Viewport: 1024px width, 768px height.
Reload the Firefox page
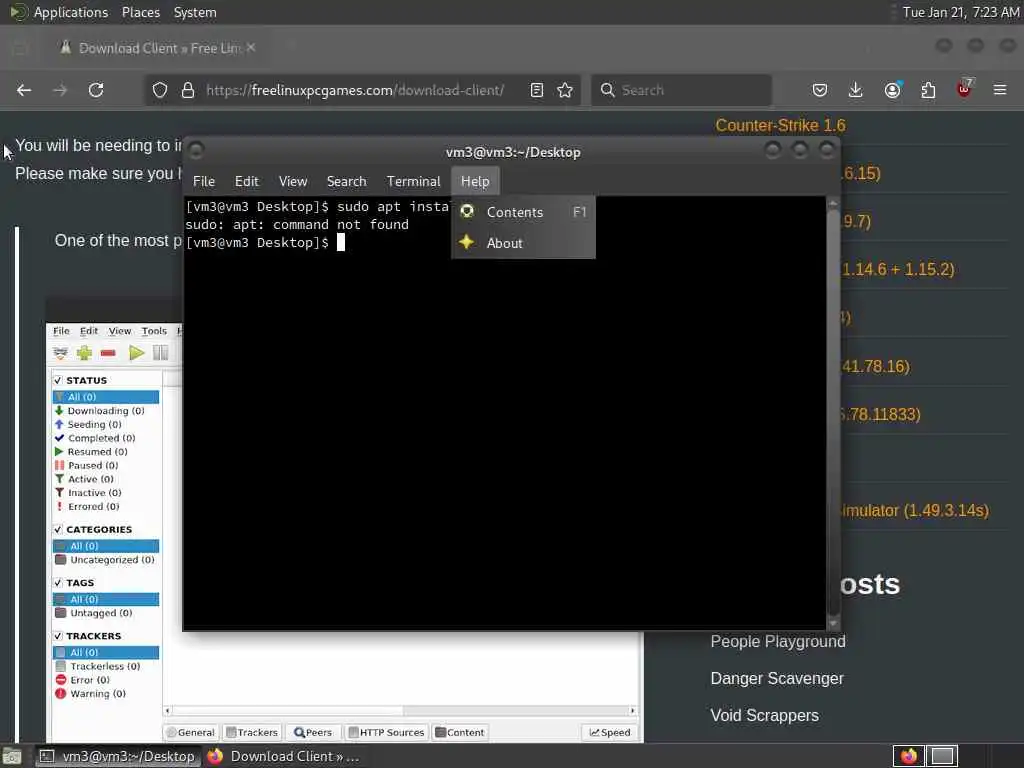(x=96, y=90)
